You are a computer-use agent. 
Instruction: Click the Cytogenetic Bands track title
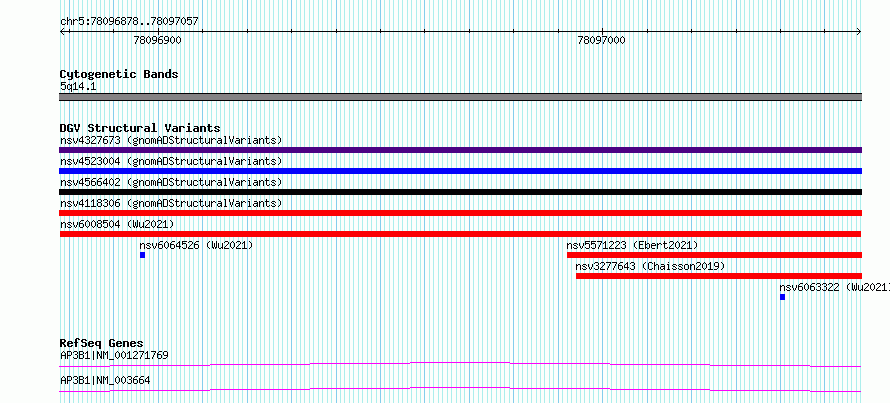pyautogui.click(x=119, y=74)
